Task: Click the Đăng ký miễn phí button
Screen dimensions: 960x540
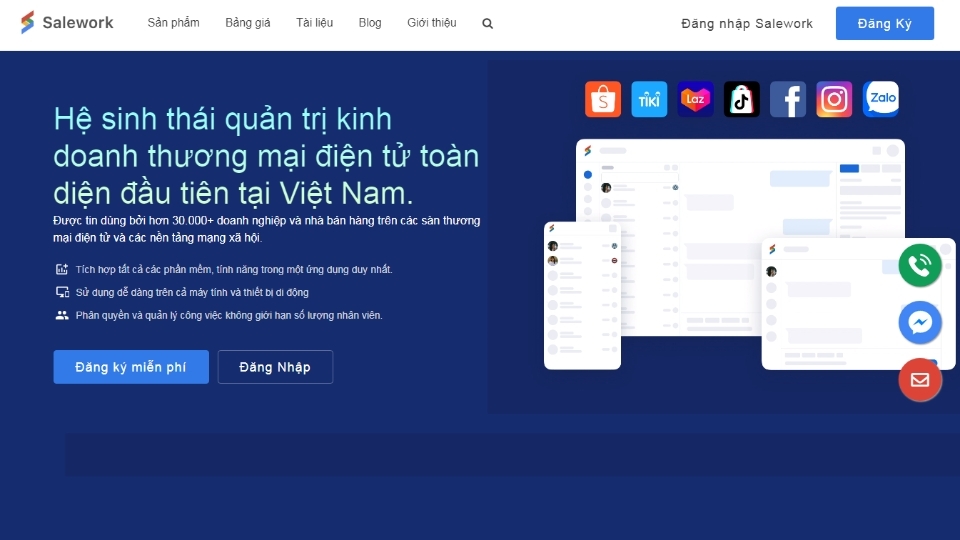Action: click(131, 367)
